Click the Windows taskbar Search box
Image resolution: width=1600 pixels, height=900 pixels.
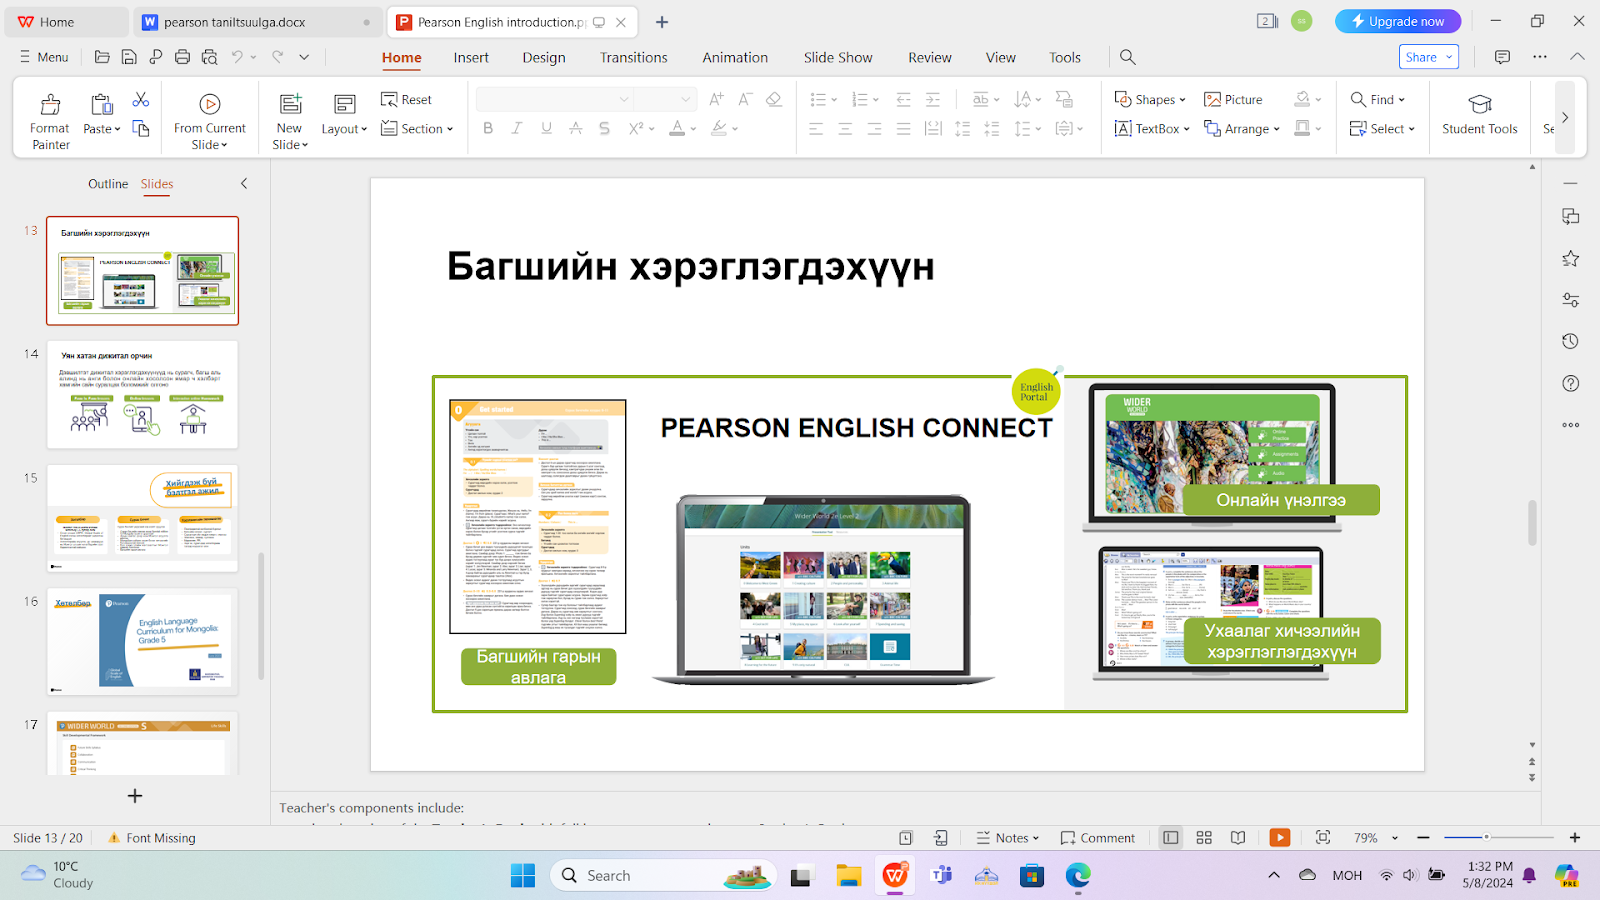(664, 875)
